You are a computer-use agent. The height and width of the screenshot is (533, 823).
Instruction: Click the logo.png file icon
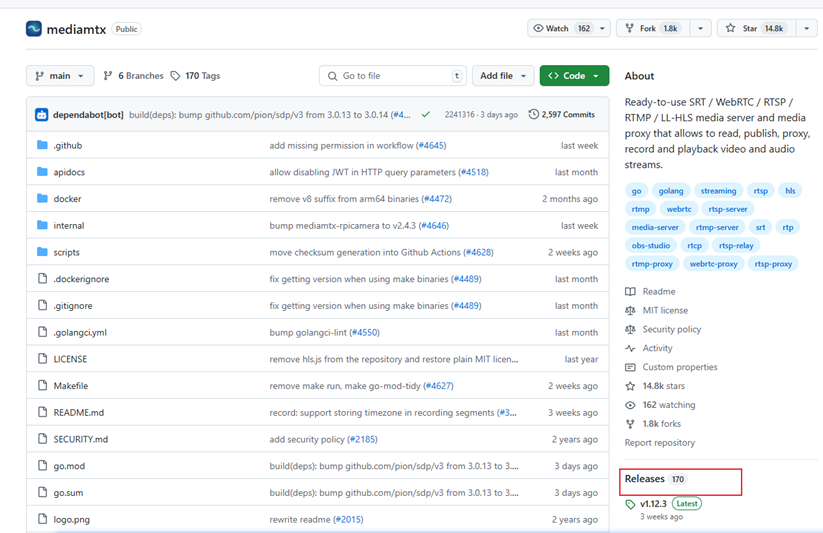tap(43, 519)
